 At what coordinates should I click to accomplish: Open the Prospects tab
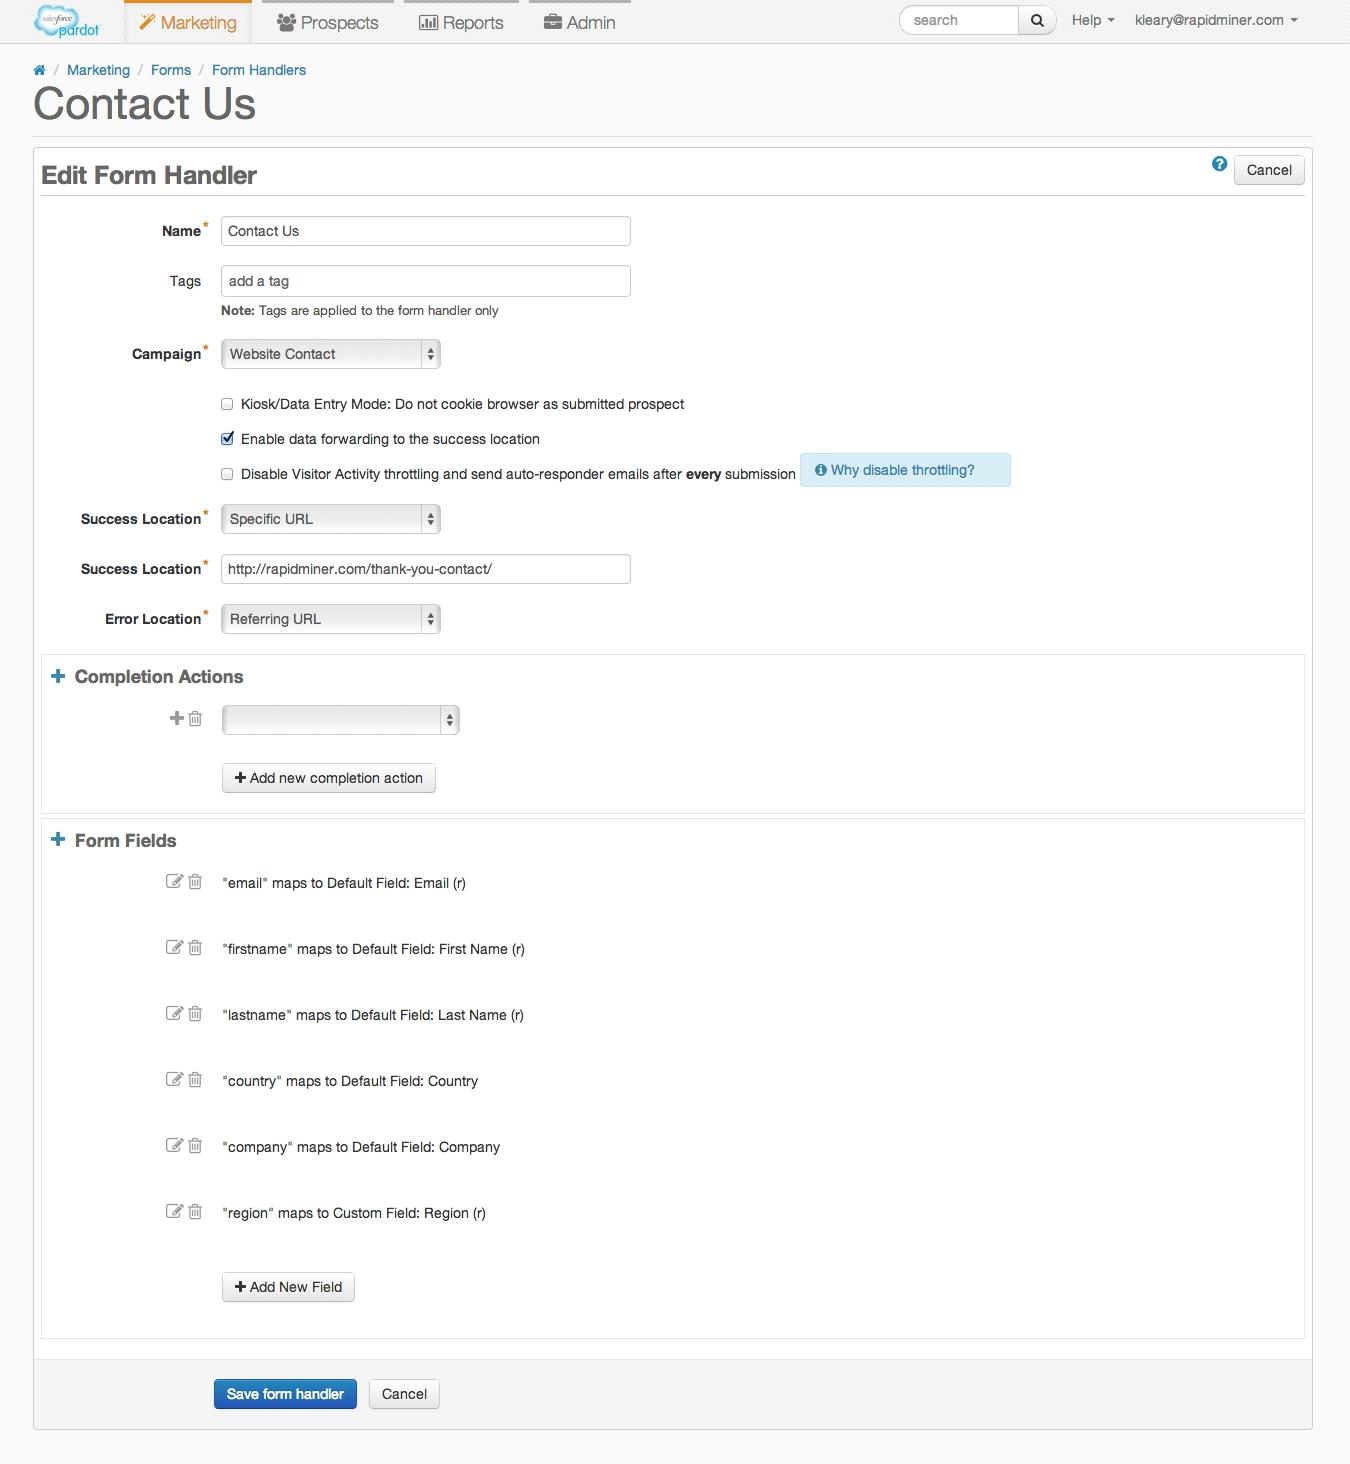(327, 22)
